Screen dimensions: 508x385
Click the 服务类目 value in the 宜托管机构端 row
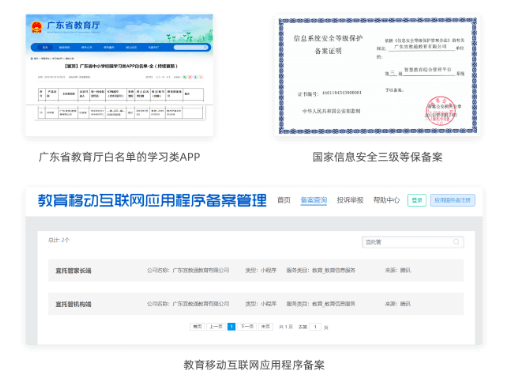tap(334, 304)
